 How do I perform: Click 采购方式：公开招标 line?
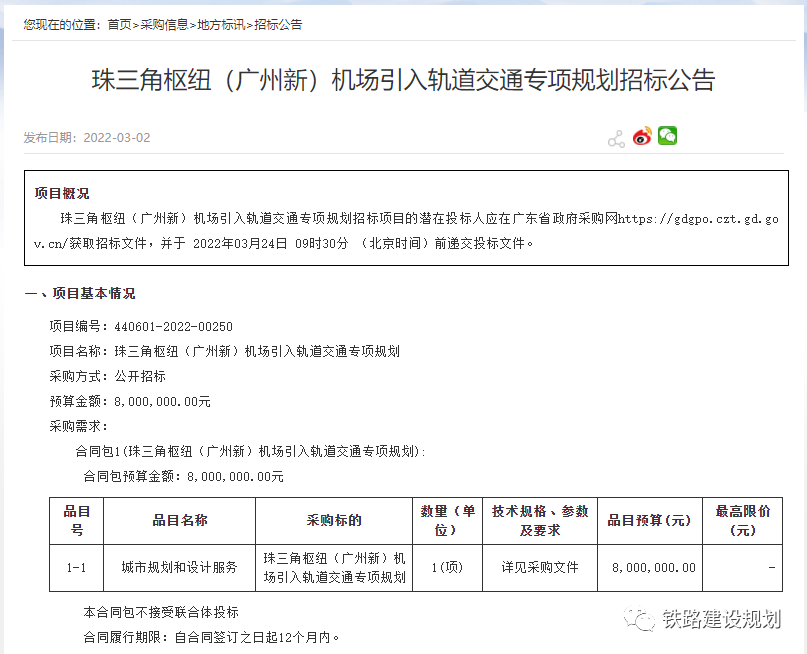(108, 376)
